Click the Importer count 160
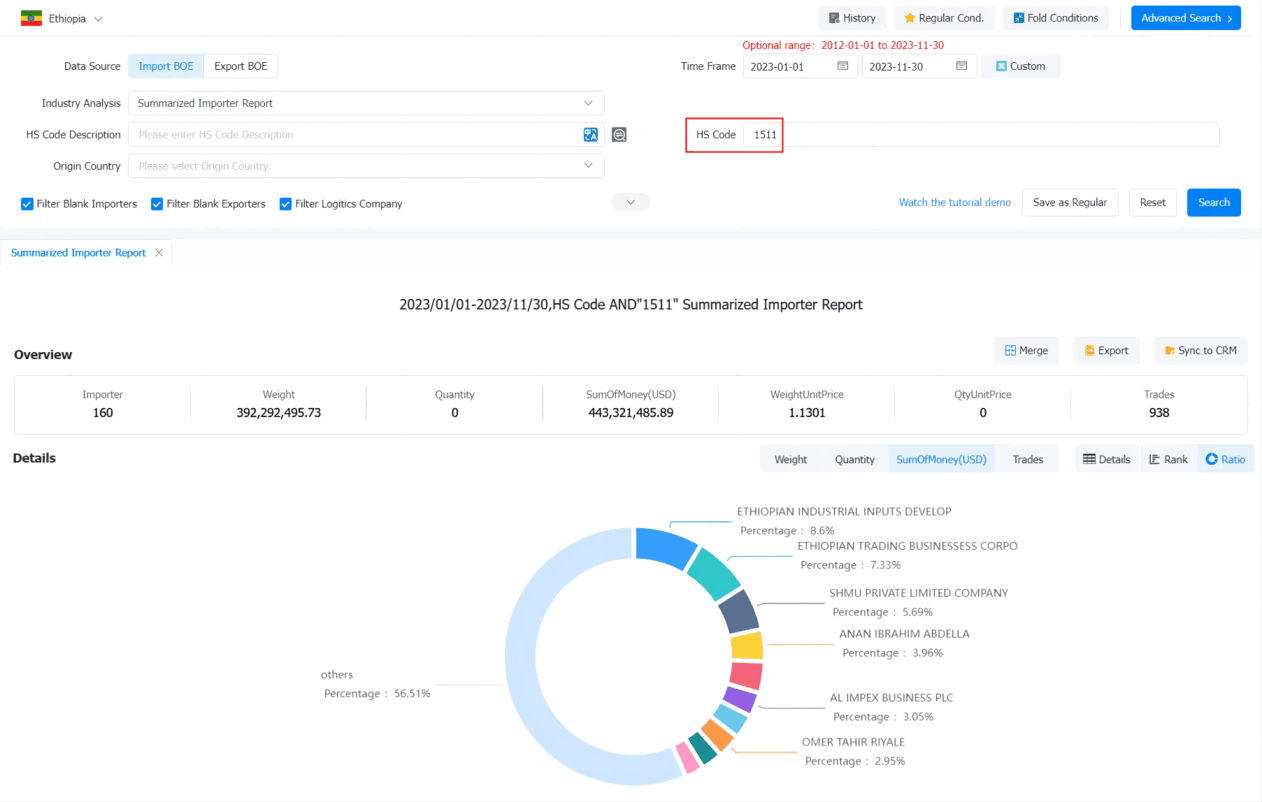1262x802 pixels. [x=103, y=413]
